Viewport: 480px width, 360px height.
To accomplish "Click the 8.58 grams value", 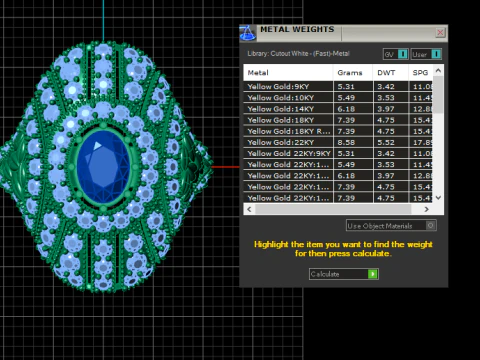I will pyautogui.click(x=346, y=142).
